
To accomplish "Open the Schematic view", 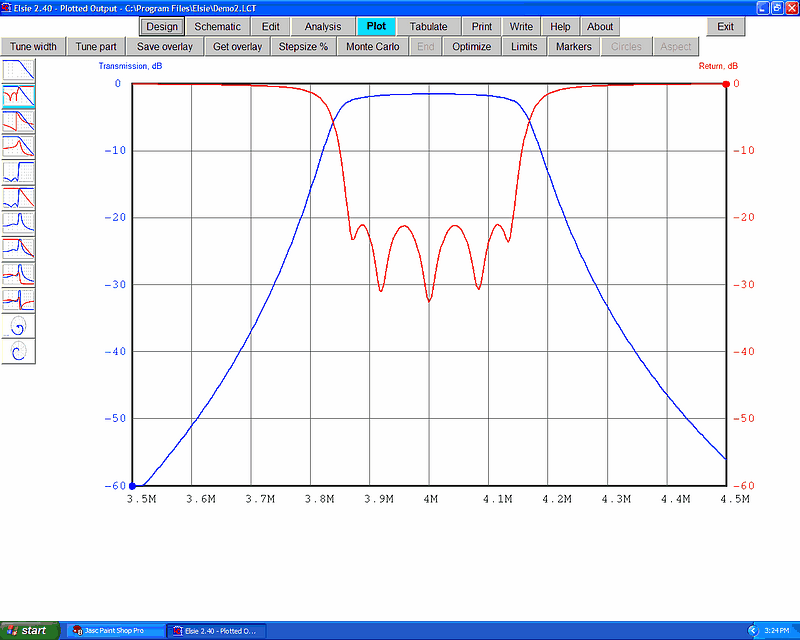I will pos(217,27).
